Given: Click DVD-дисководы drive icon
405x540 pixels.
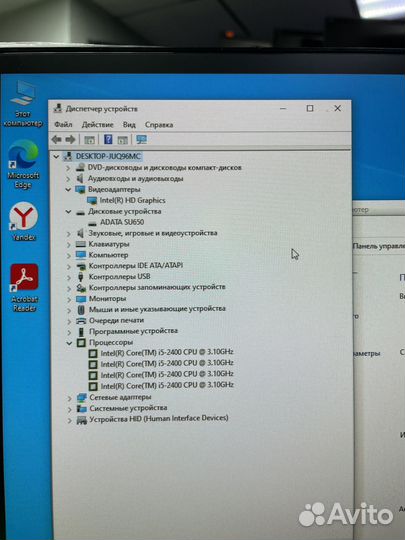Looking at the screenshot, I should point(80,167).
